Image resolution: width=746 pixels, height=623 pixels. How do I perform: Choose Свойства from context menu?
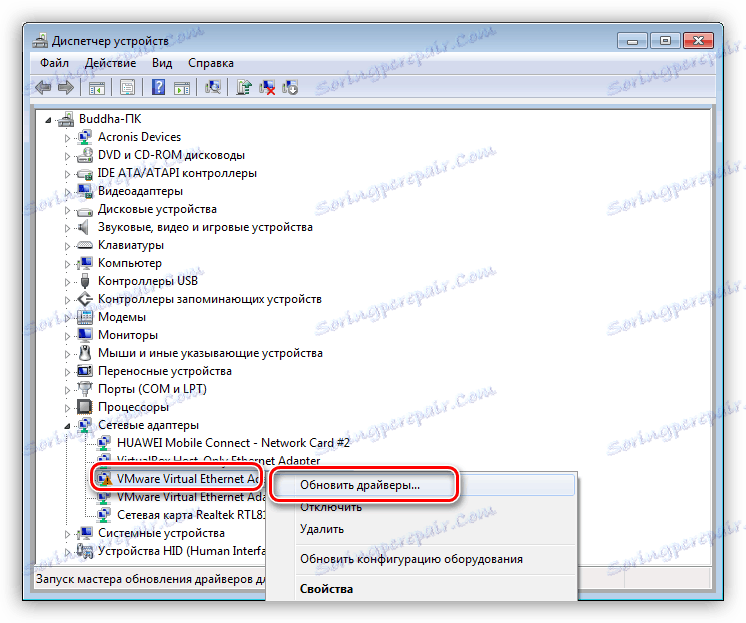point(422,589)
